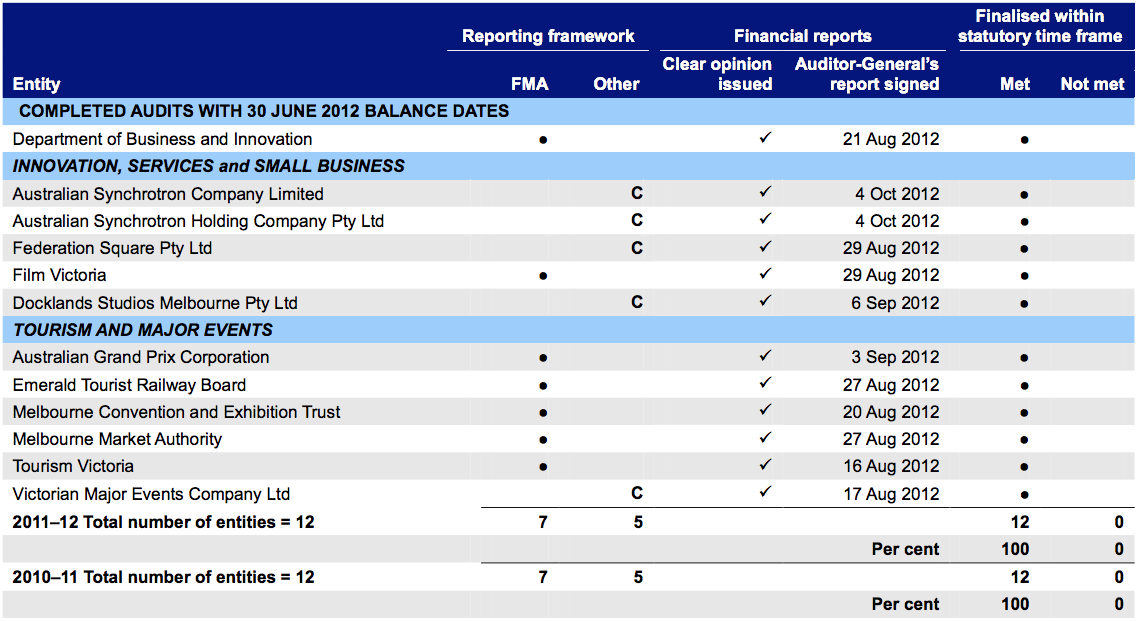Image resolution: width=1138 pixels, height=622 pixels.
Task: Click the 'Met' column header
Action: (1015, 84)
